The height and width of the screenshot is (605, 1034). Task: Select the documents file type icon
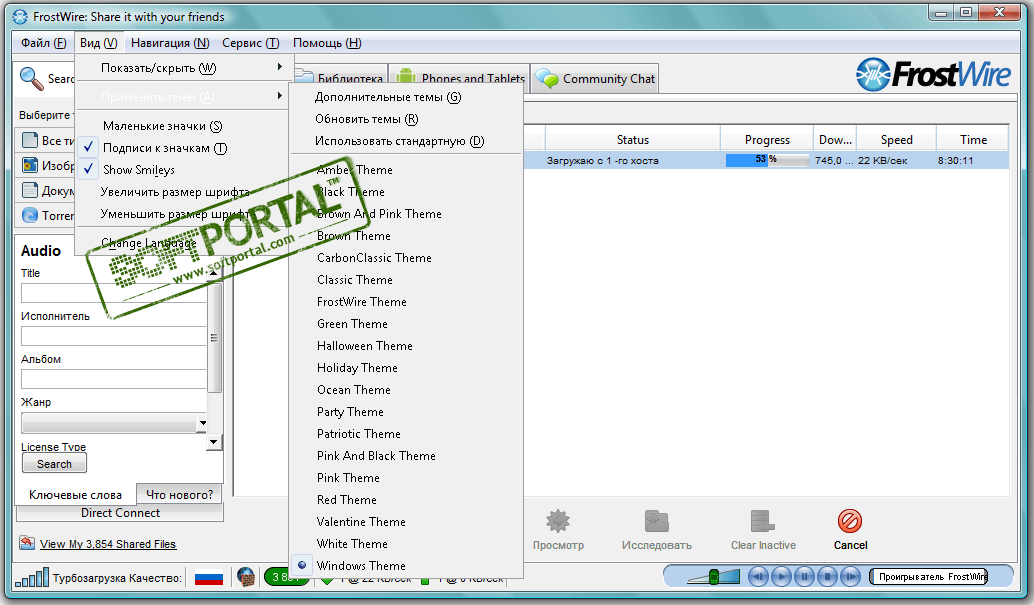(30, 190)
